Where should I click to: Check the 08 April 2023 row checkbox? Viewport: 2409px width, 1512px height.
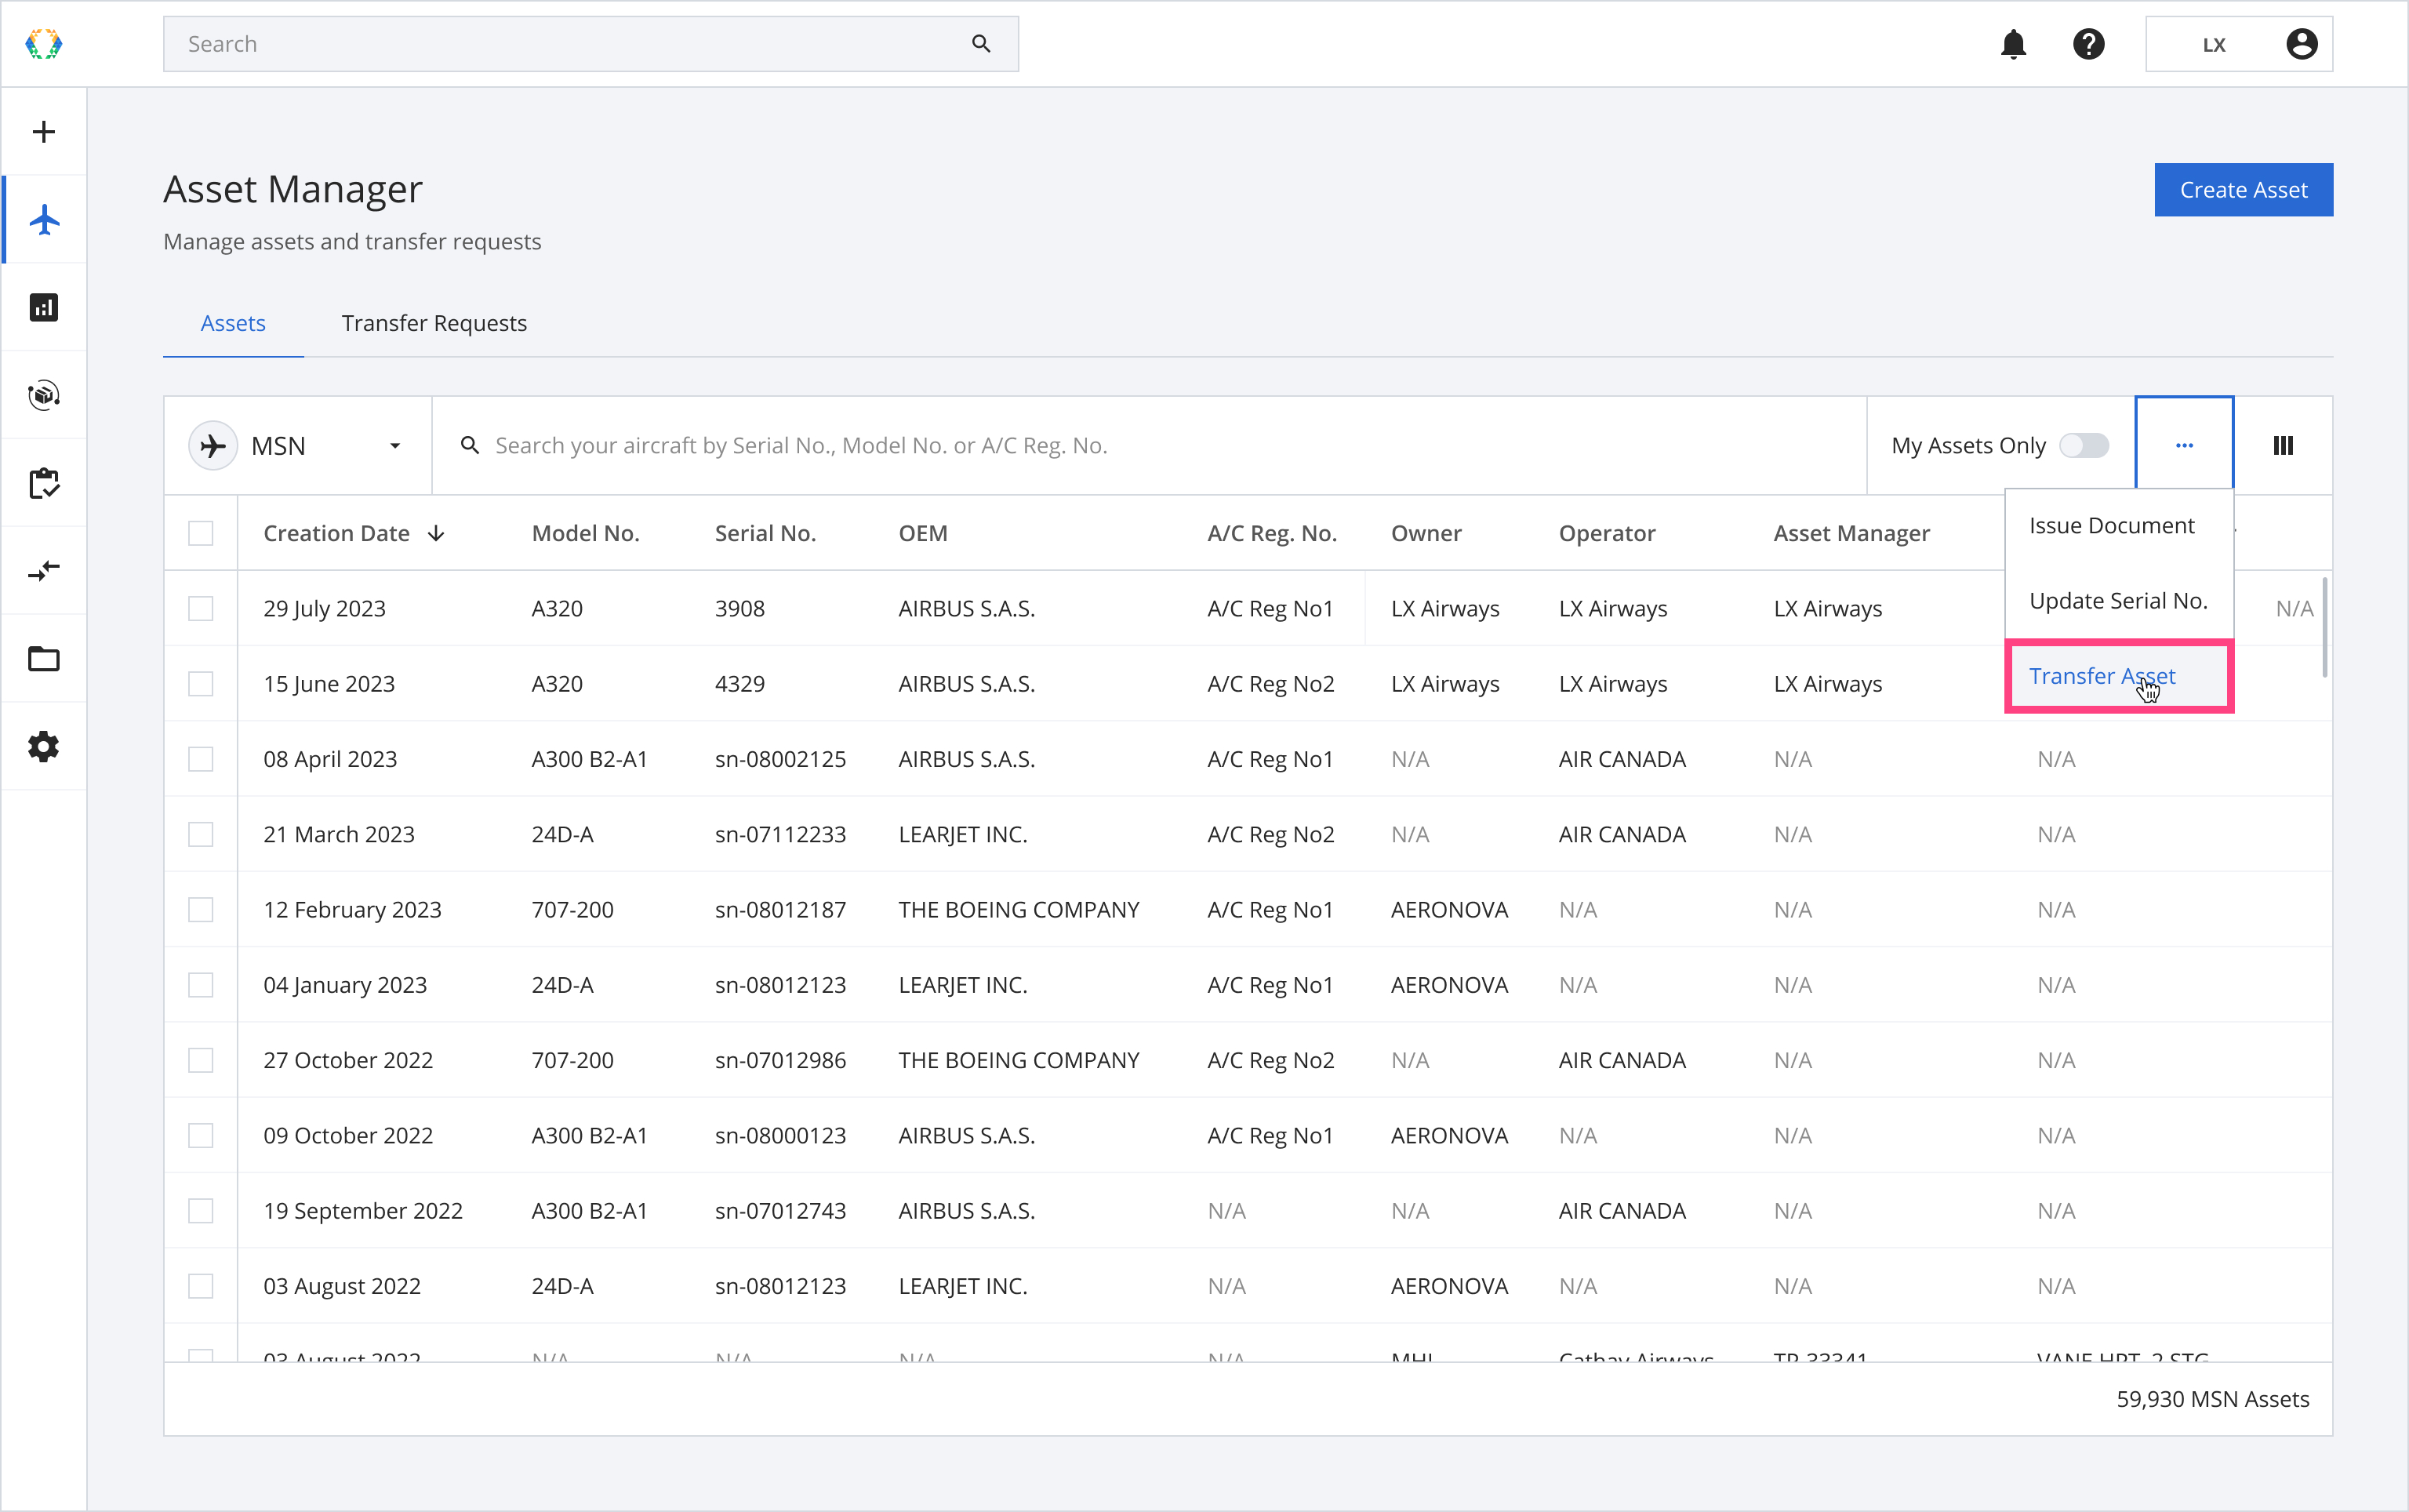coord(201,759)
